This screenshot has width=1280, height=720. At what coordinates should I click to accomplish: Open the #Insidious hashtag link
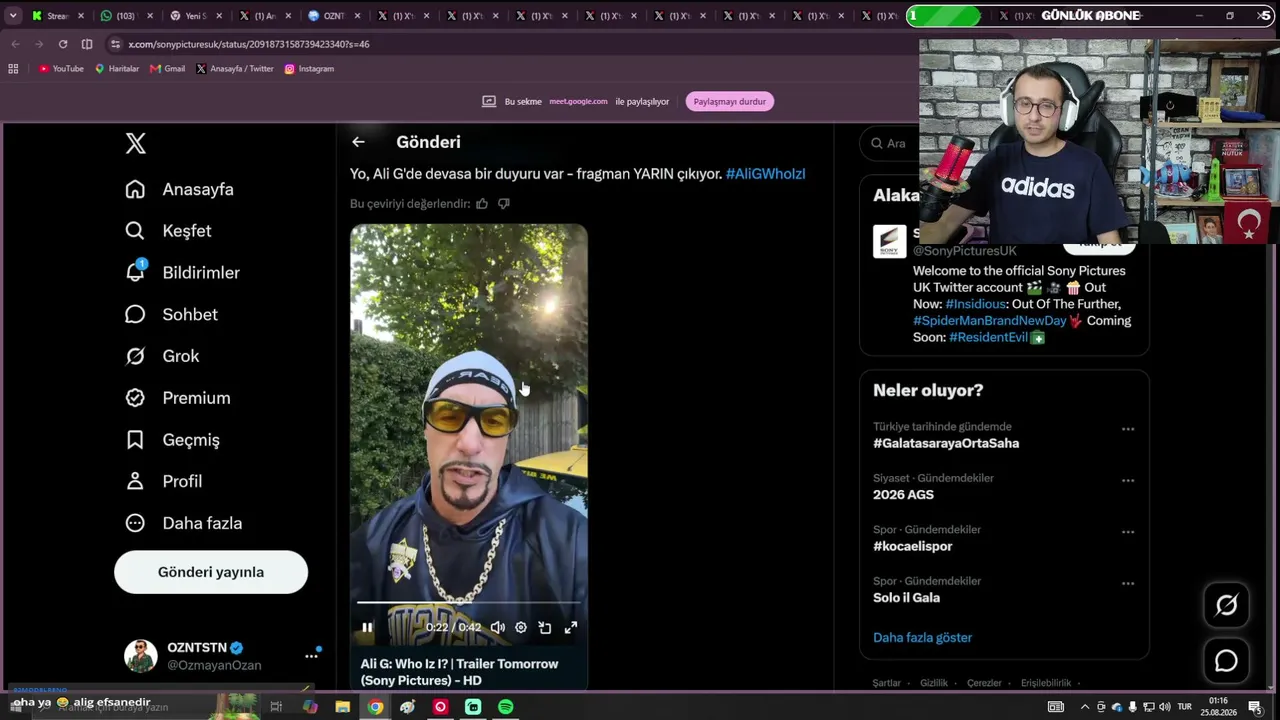[976, 304]
